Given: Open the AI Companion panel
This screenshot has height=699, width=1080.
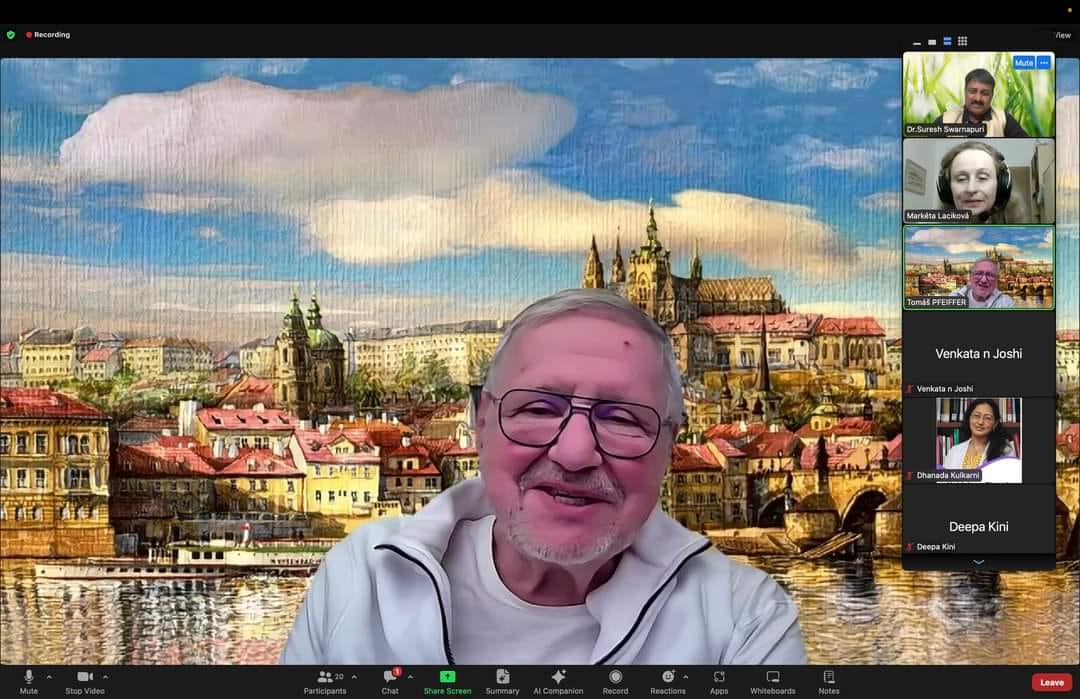Looking at the screenshot, I should (x=558, y=681).
